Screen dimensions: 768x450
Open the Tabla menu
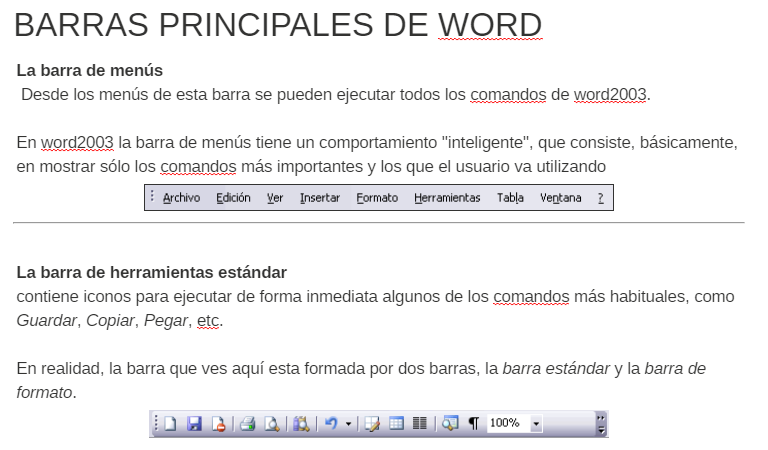[x=510, y=198]
